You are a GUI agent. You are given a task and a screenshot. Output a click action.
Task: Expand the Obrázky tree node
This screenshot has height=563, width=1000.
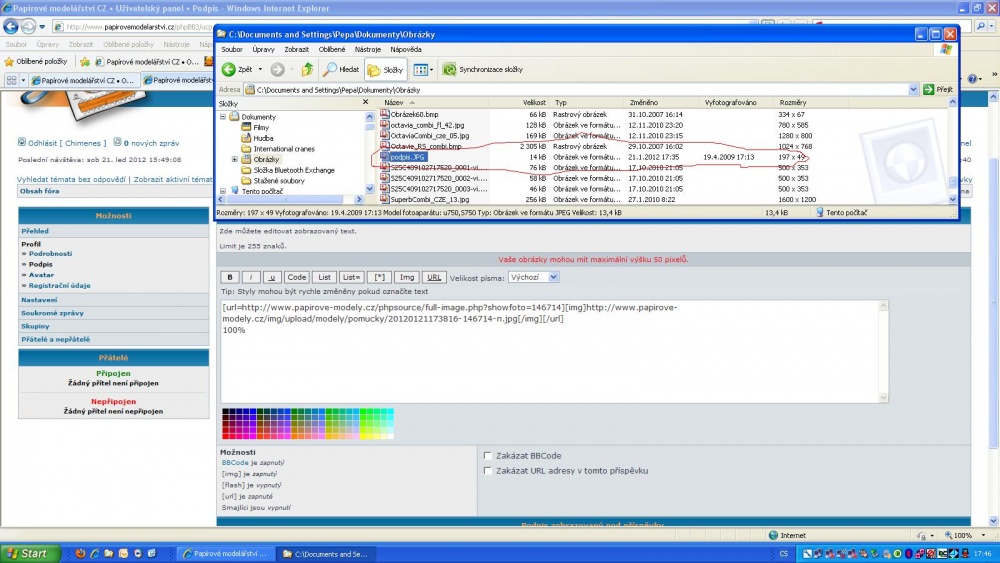pos(235,159)
